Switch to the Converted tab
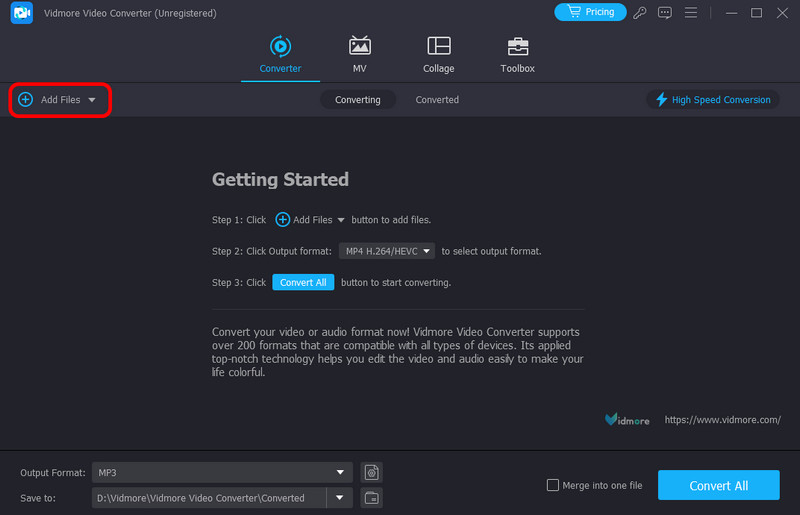800x515 pixels. [x=437, y=100]
